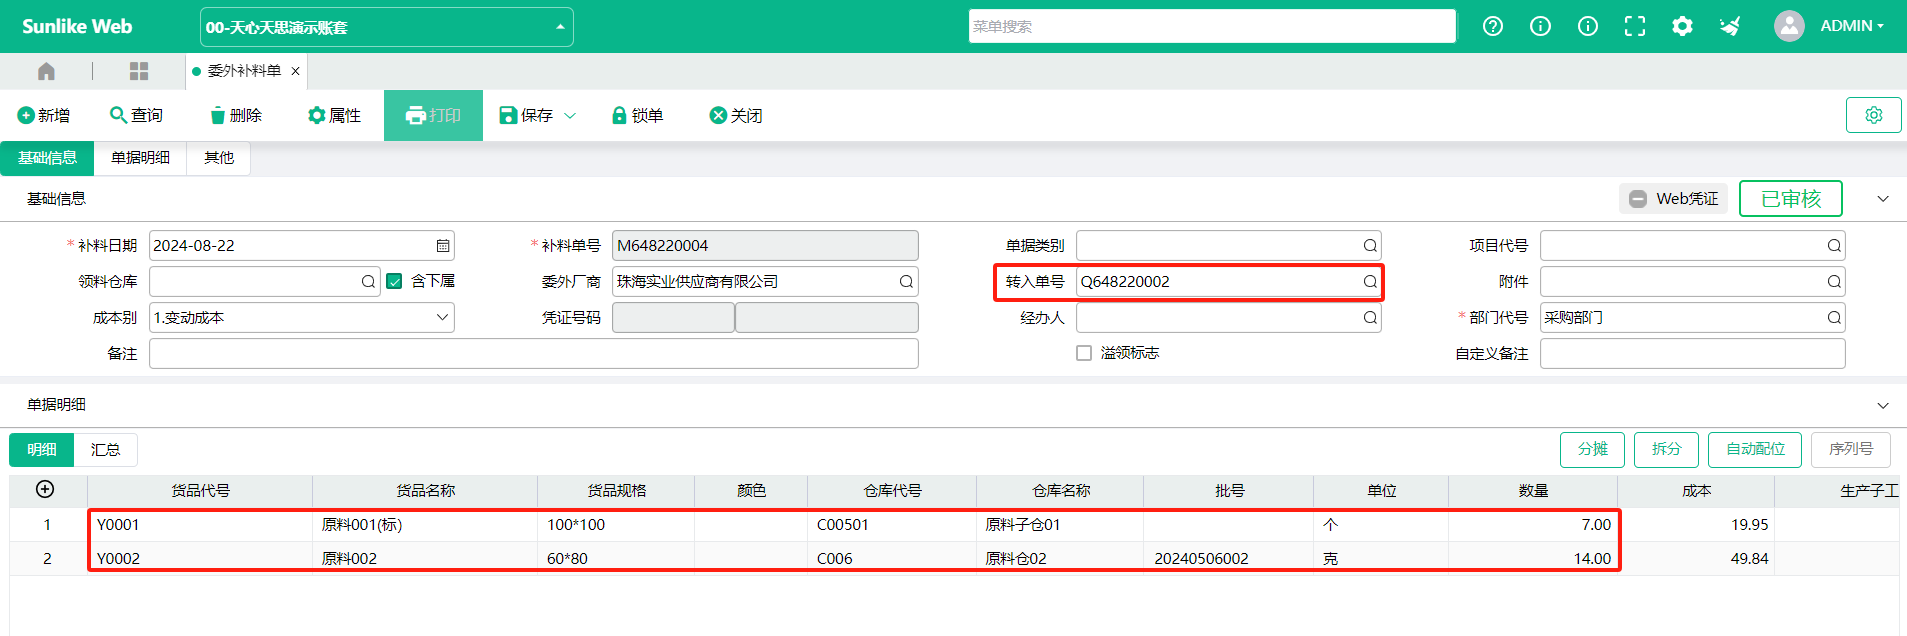The width and height of the screenshot is (1907, 636).
Task: Expand the 保存 dropdown arrow
Action: [x=570, y=116]
